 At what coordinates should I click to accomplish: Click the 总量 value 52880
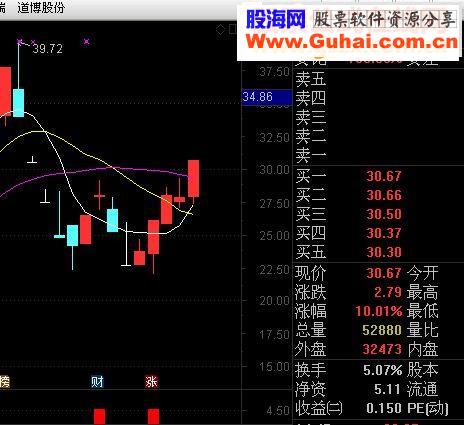click(x=382, y=330)
